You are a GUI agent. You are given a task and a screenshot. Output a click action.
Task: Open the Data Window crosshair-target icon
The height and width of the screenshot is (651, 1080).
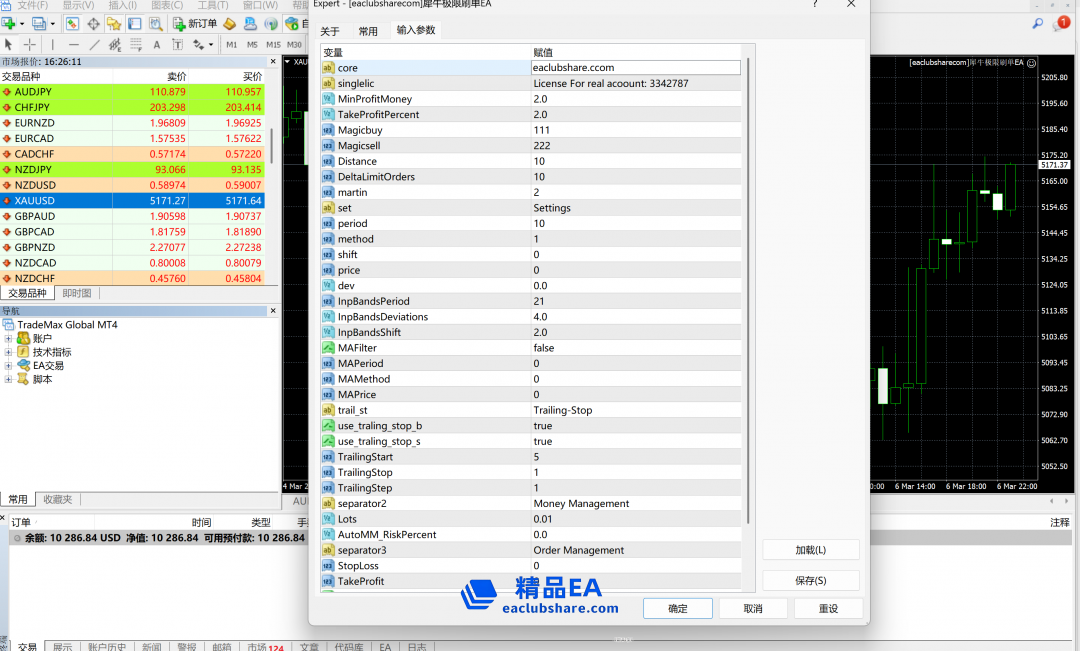coord(93,23)
